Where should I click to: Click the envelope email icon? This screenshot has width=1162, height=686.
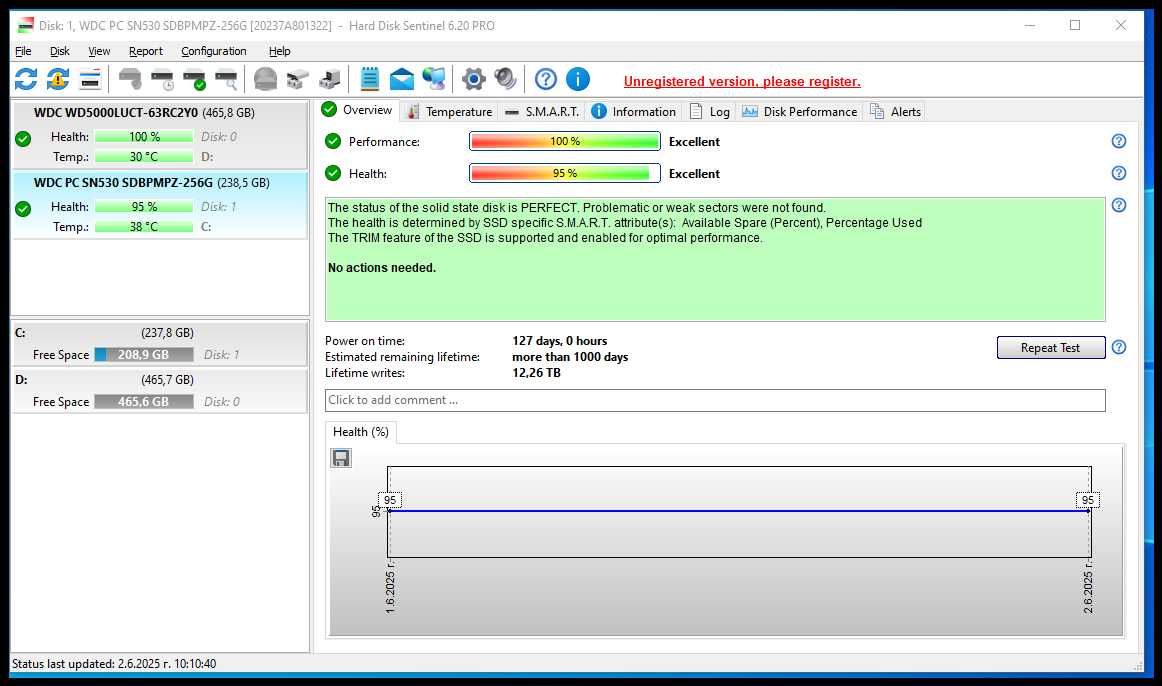click(402, 79)
